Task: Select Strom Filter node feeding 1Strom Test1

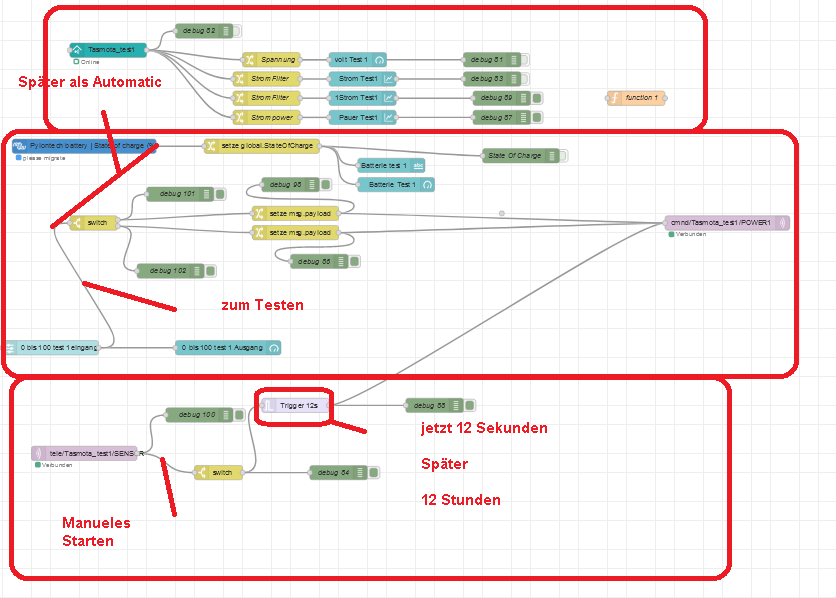Action: [x=267, y=98]
